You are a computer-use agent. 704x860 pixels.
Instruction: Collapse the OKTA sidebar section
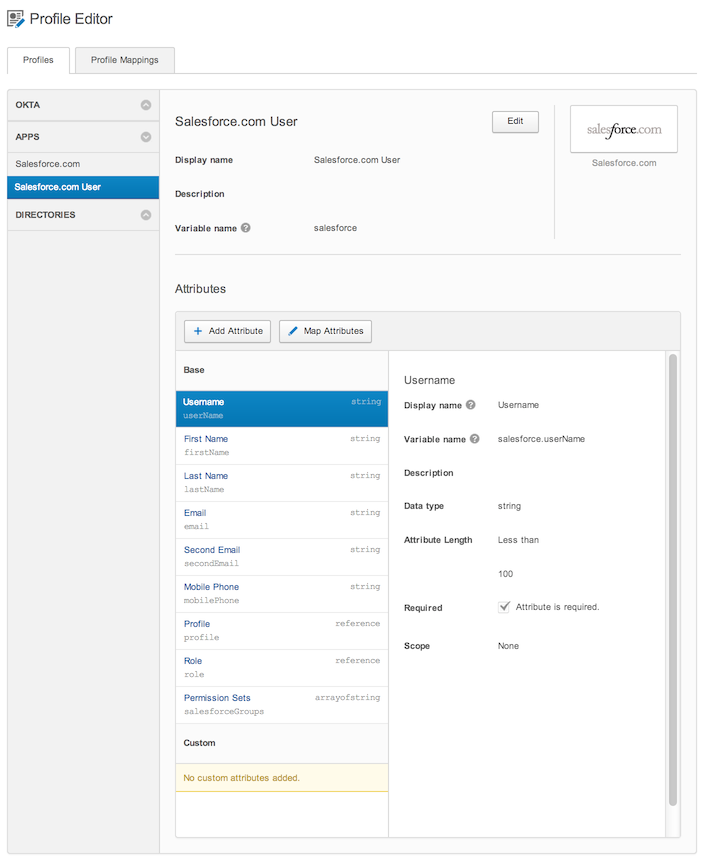click(146, 105)
